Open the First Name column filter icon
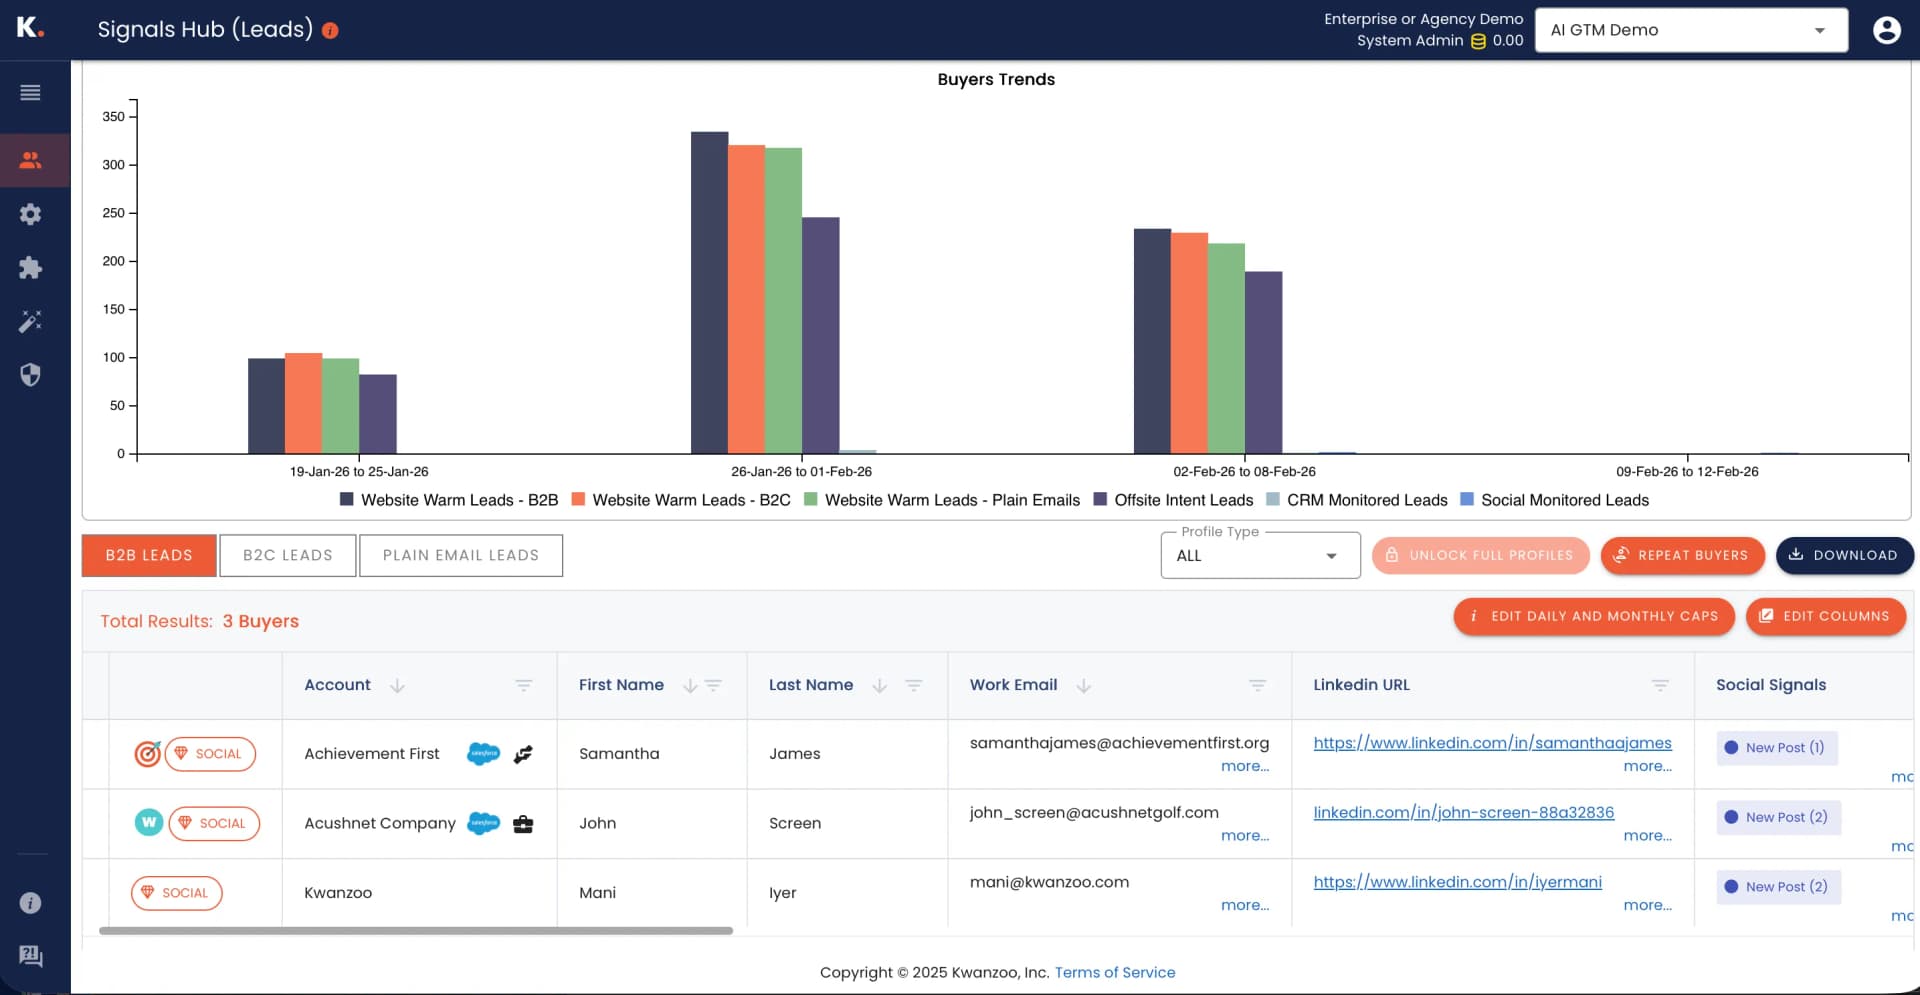1920x995 pixels. [x=713, y=686]
